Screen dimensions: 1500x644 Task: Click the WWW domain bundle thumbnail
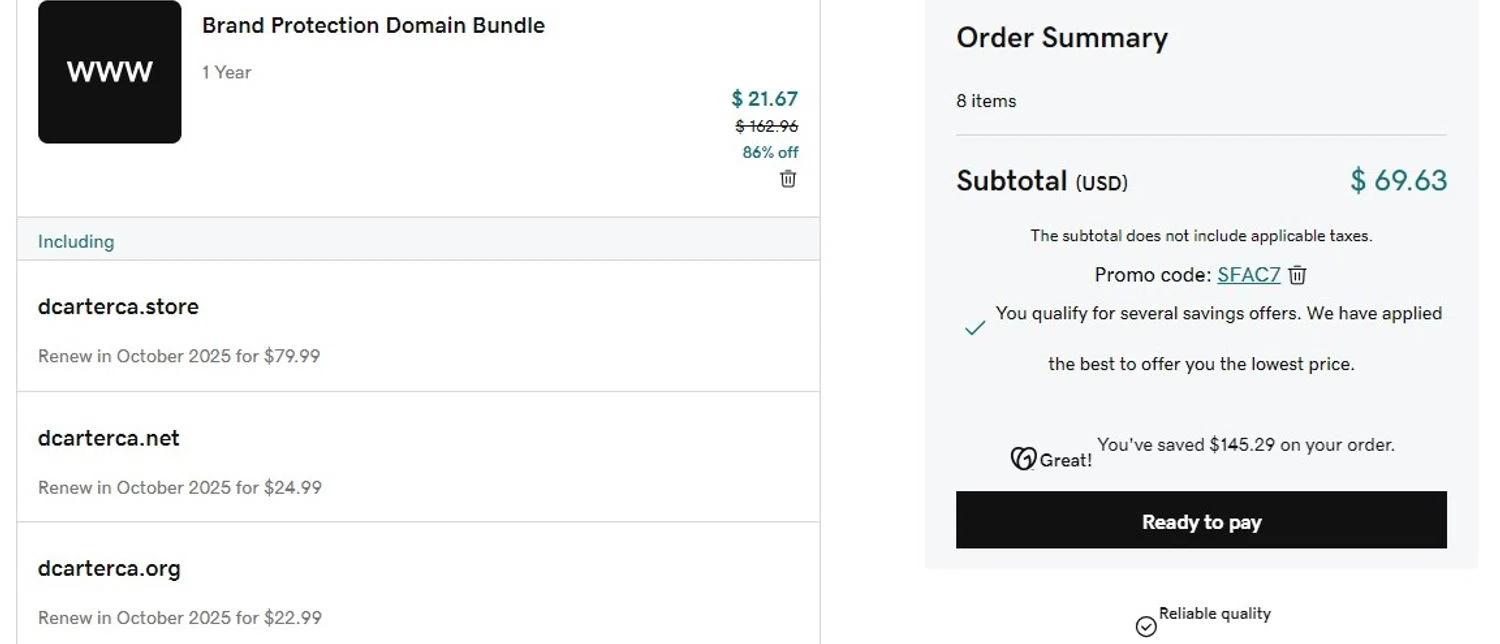[110, 72]
